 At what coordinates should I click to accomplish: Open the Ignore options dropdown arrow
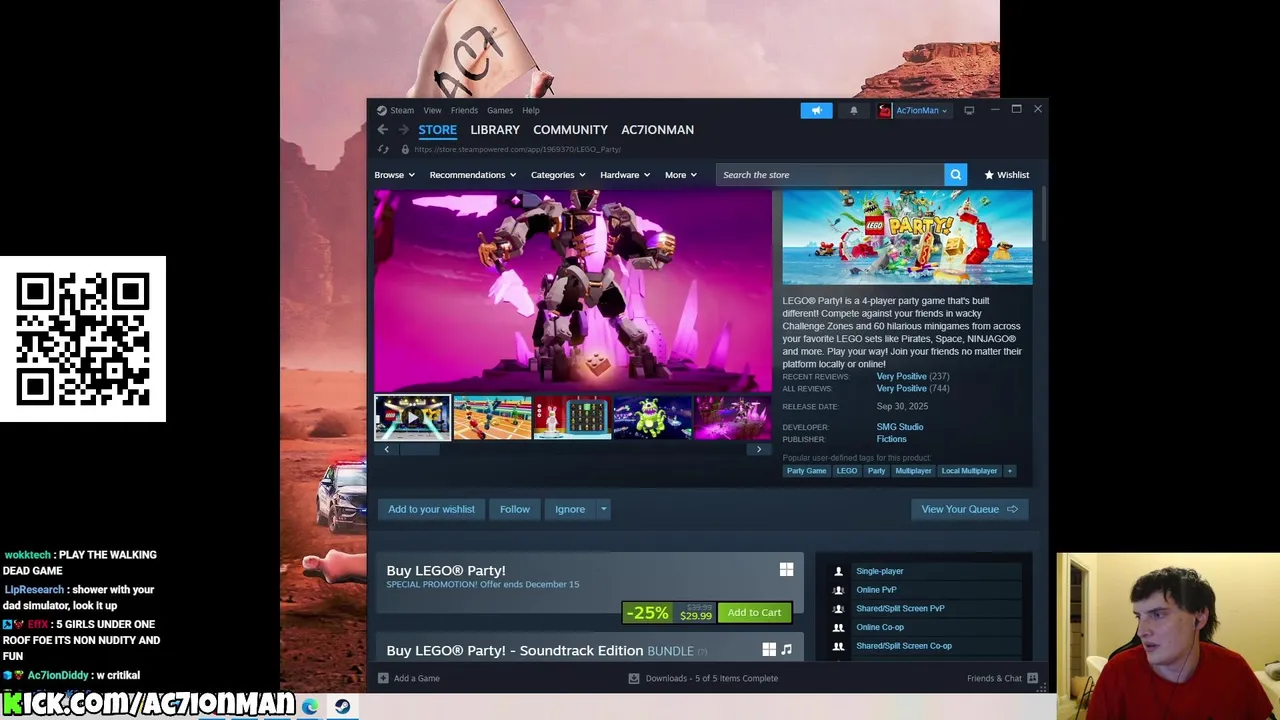[x=603, y=509]
